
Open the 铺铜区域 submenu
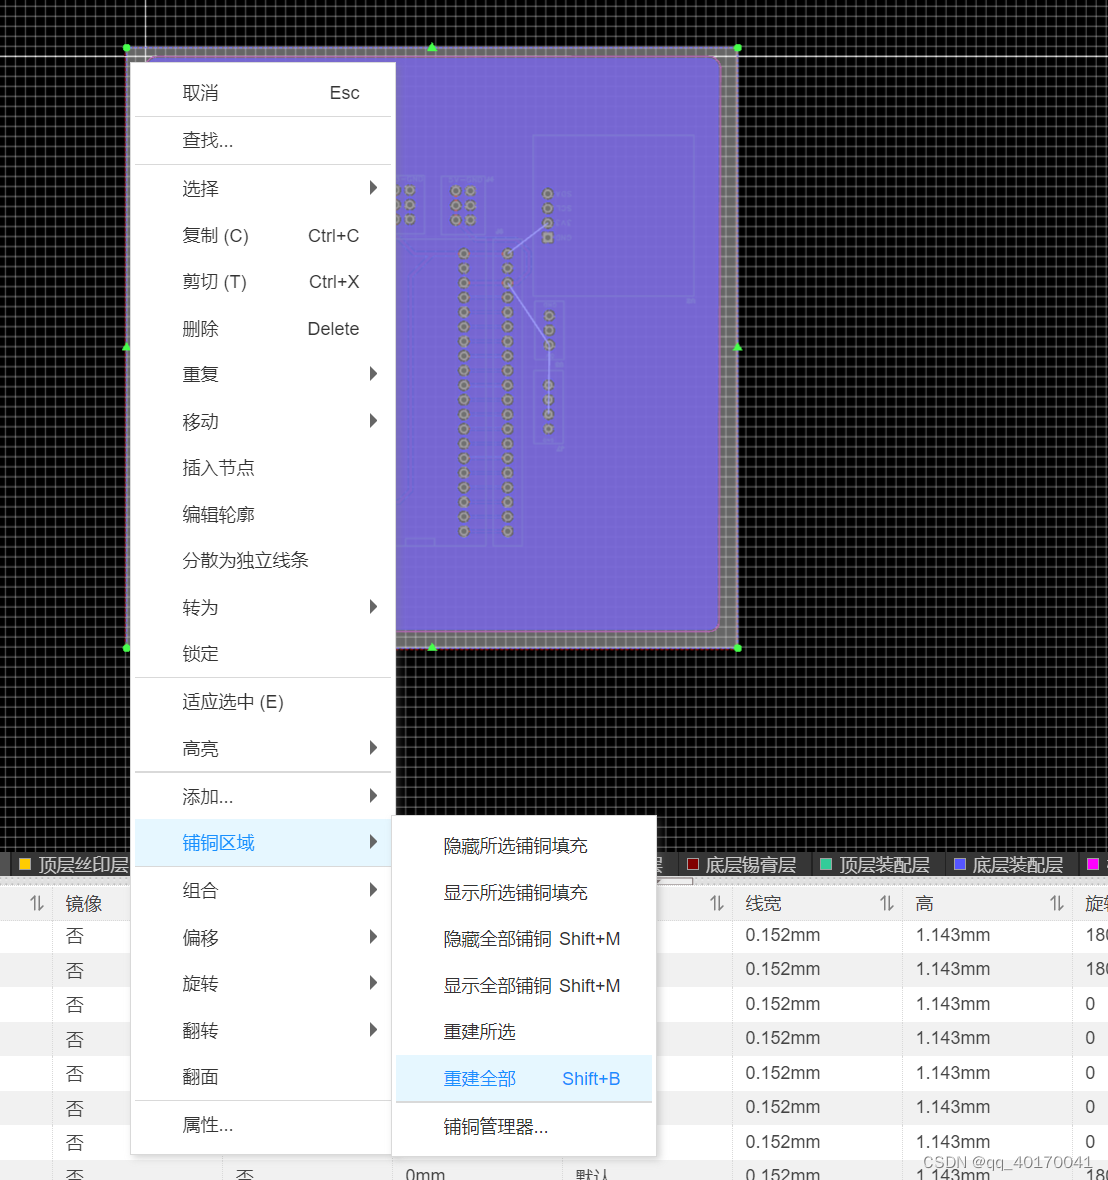point(263,843)
